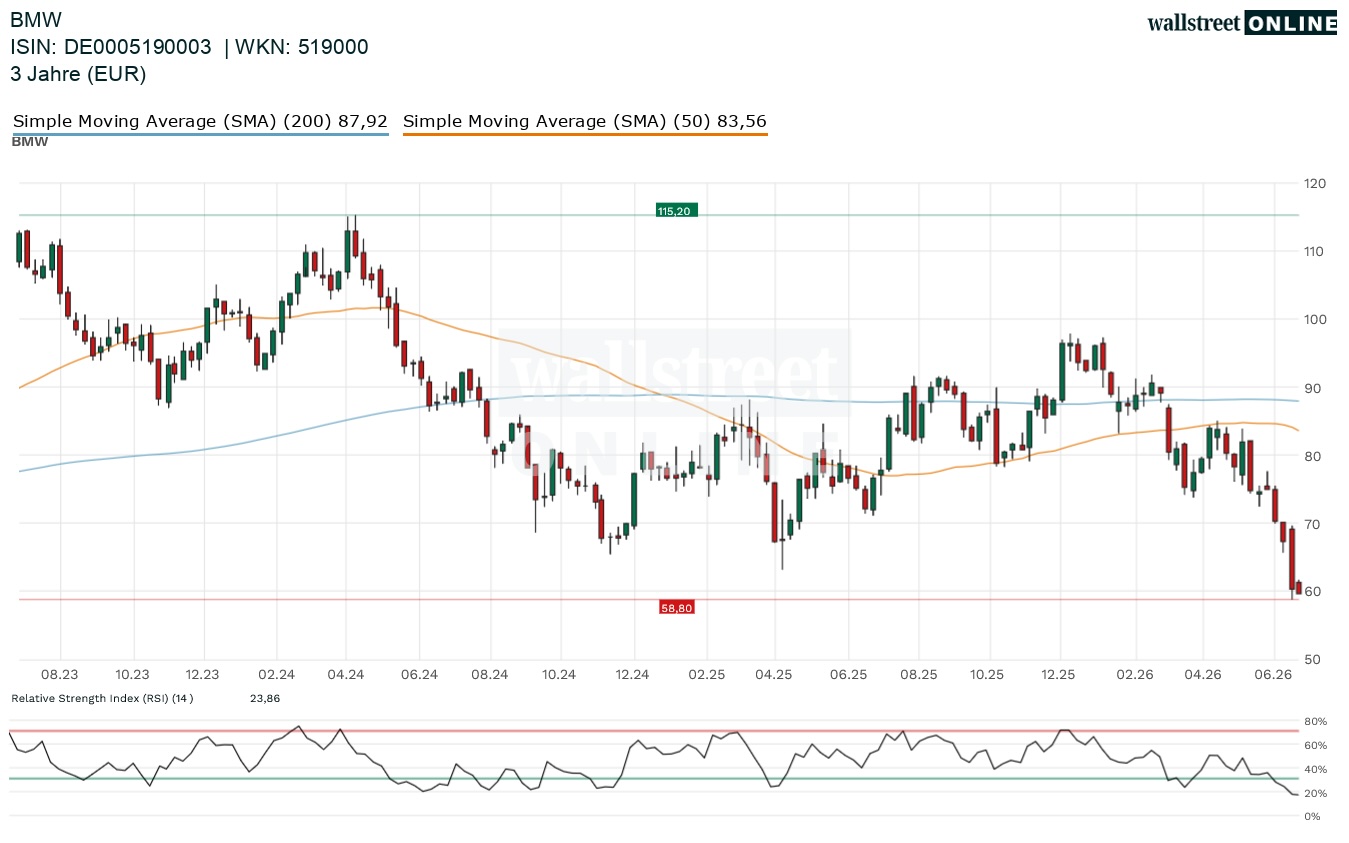
Task: Click the SMA (50) 83,56 legend entry
Action: pyautogui.click(x=585, y=121)
